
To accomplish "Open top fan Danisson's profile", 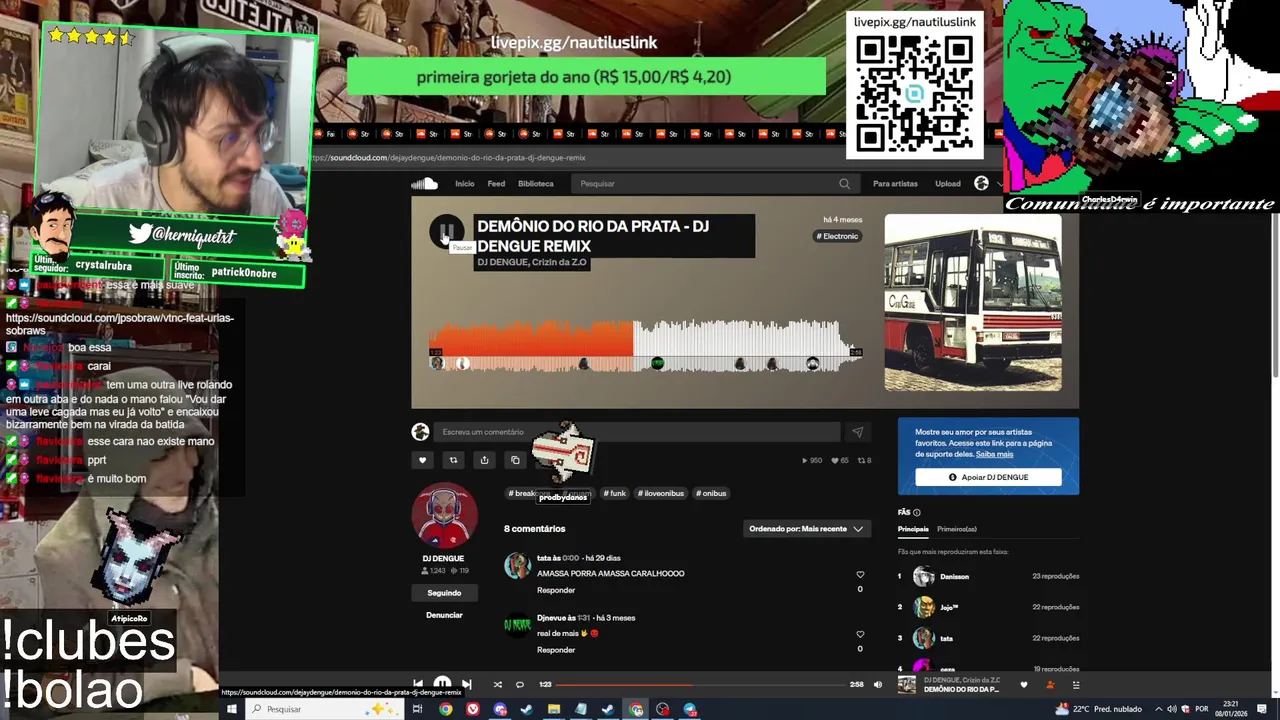I will (954, 577).
